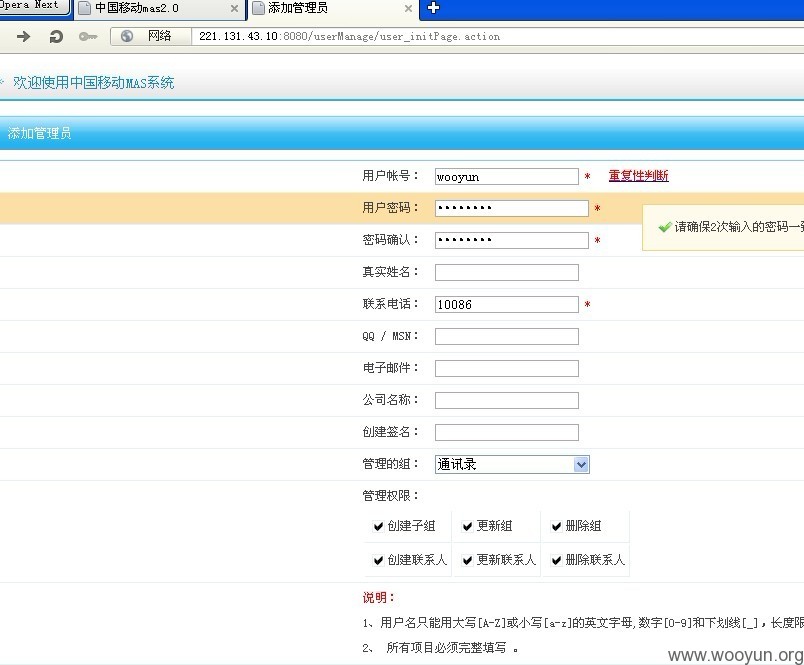Image resolution: width=804 pixels, height=665 pixels.
Task: Close the 中国移动mas2.0 tab
Action: point(234,8)
